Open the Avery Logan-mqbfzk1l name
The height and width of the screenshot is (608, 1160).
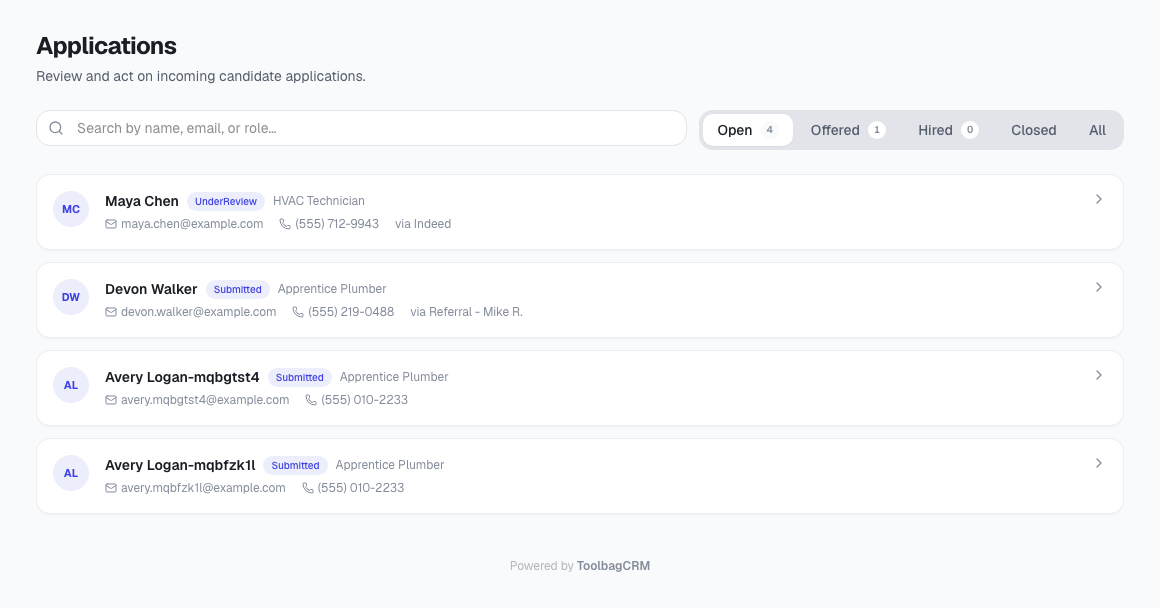pyautogui.click(x=180, y=465)
